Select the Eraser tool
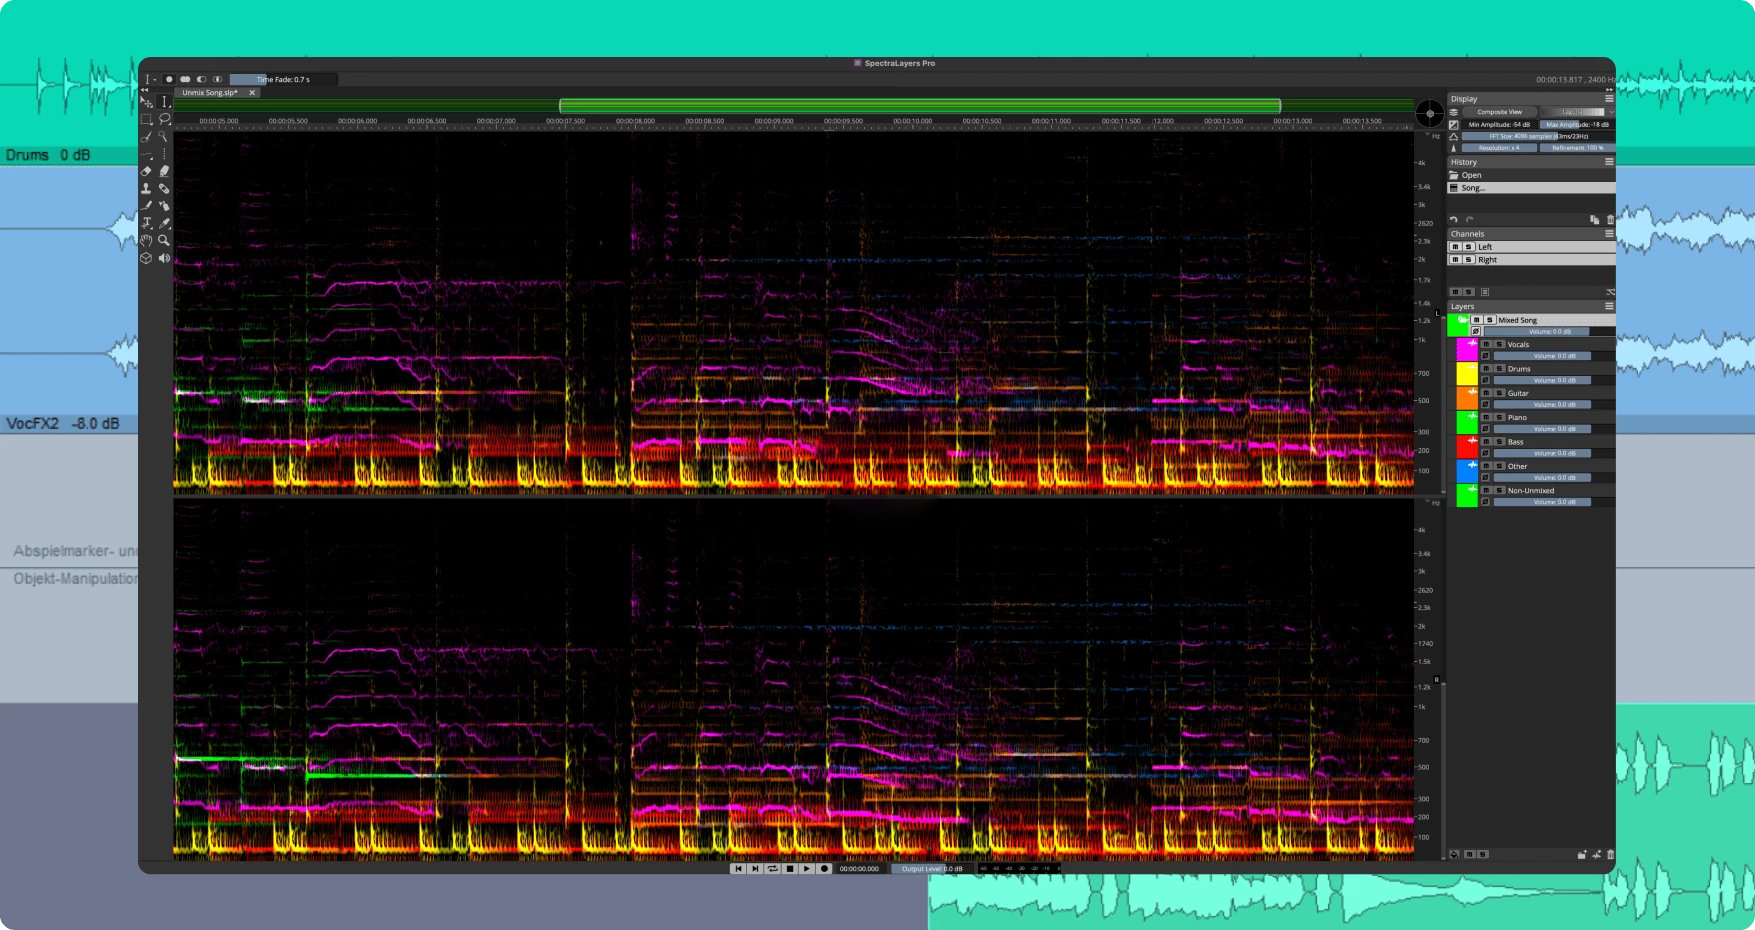Screen dimensions: 1755x930 point(146,171)
